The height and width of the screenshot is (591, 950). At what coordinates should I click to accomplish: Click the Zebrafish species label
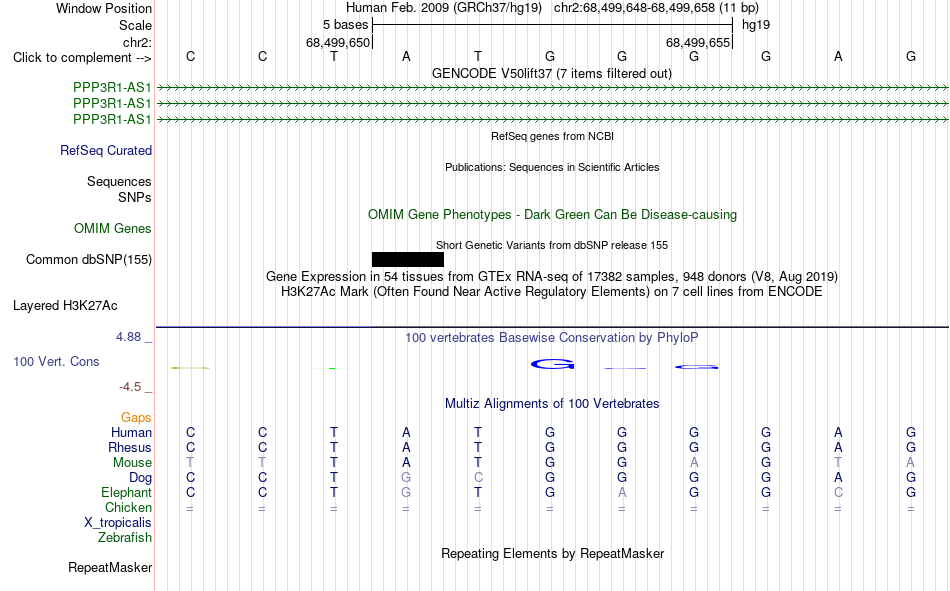pyautogui.click(x=125, y=538)
